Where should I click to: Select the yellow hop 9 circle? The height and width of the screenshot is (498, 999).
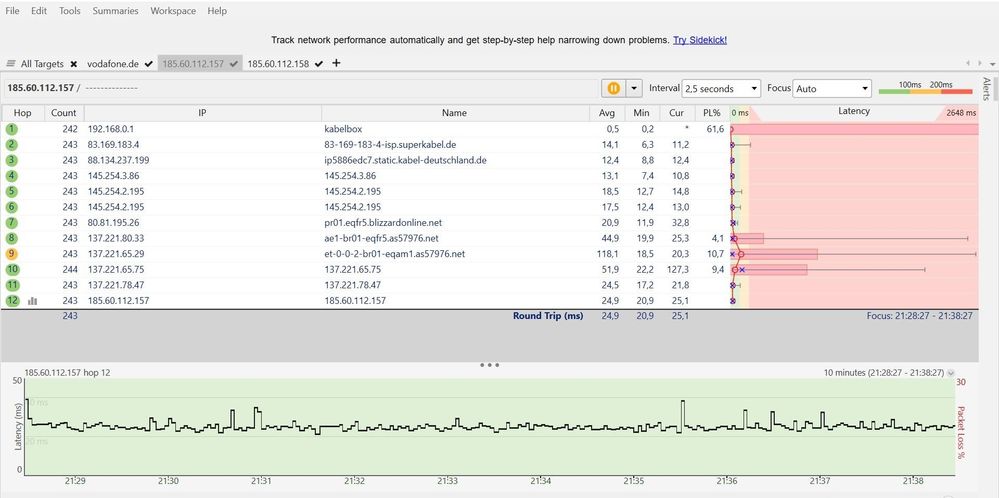(x=12, y=255)
